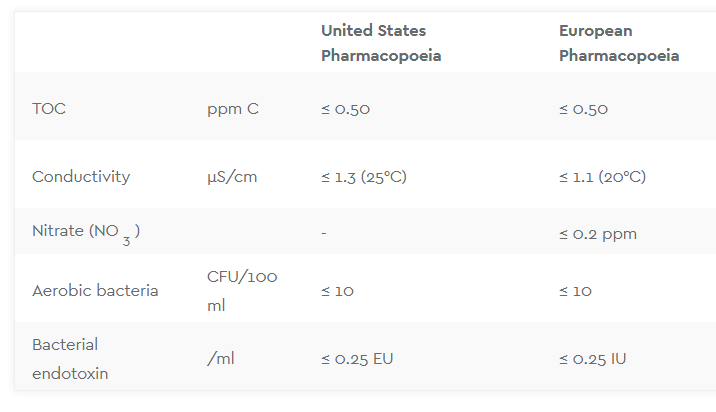Select the ≤ 0.25 EU endotoxin value
The width and height of the screenshot is (716, 412).
[x=357, y=359]
